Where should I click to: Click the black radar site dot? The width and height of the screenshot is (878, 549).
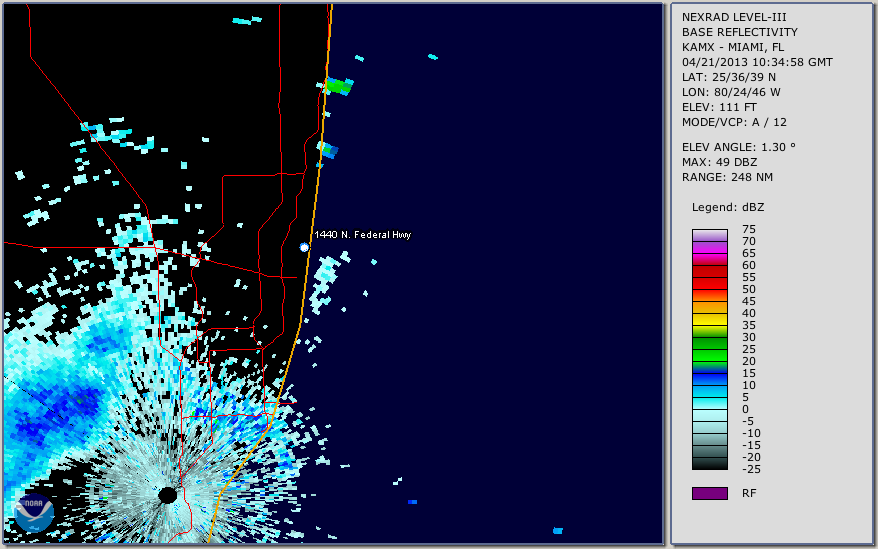pos(167,495)
